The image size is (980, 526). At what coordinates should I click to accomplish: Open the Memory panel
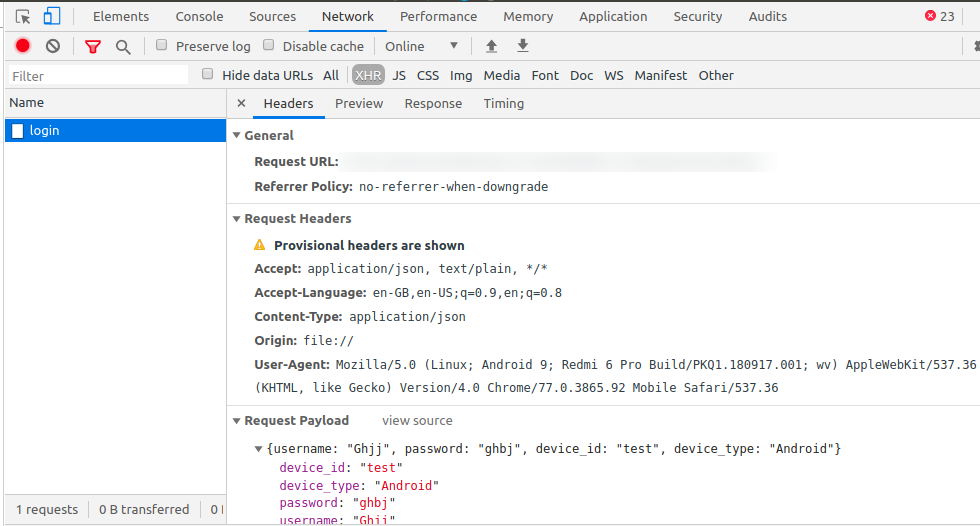[528, 16]
